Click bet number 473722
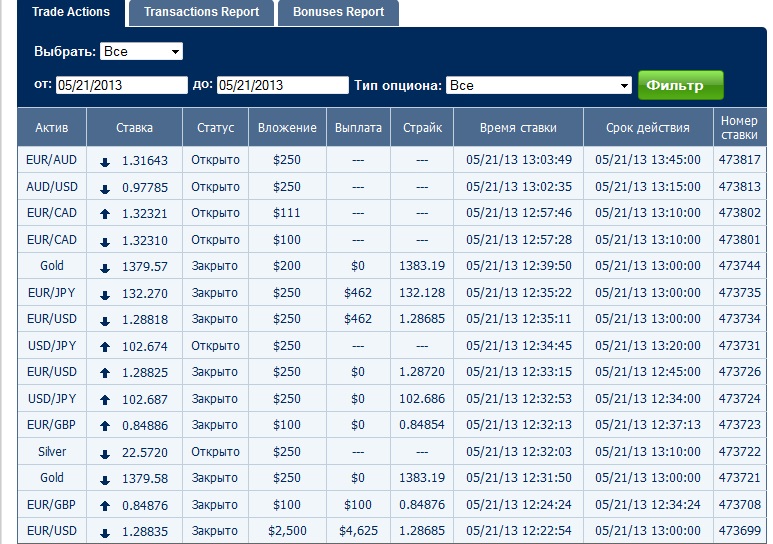The height and width of the screenshot is (544, 773). (x=739, y=451)
